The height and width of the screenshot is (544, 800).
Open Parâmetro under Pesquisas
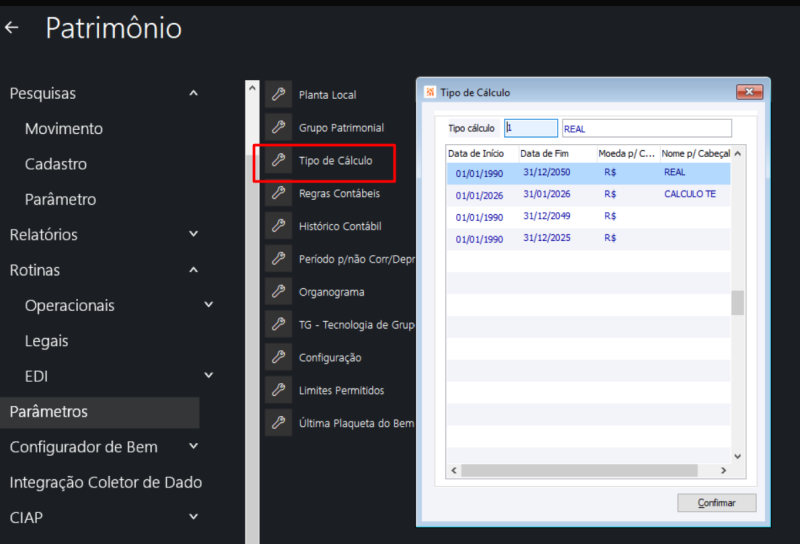60,200
